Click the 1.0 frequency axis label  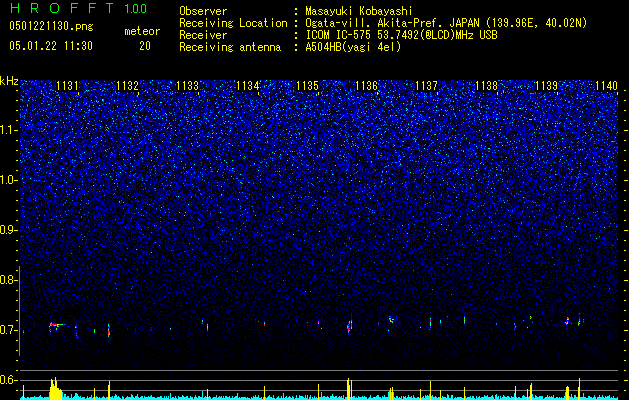[x=8, y=180]
